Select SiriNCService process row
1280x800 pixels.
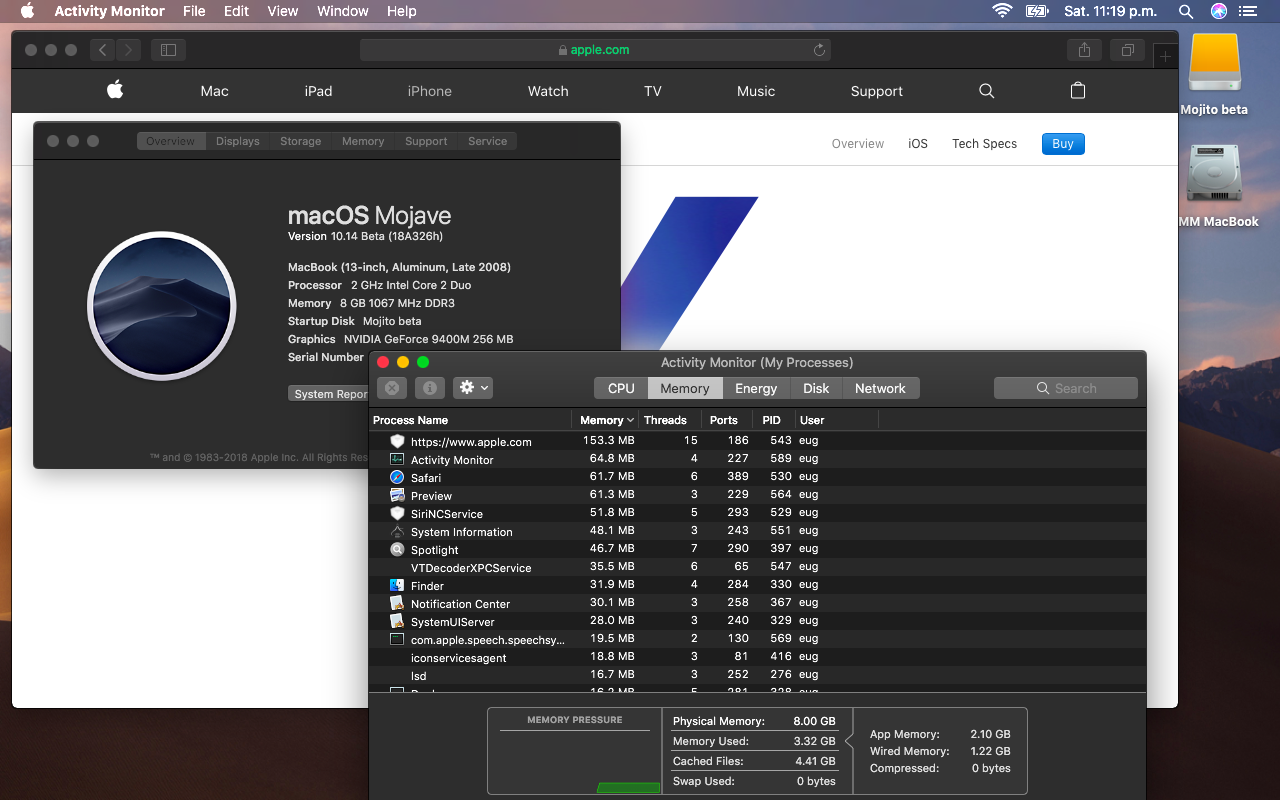757,513
